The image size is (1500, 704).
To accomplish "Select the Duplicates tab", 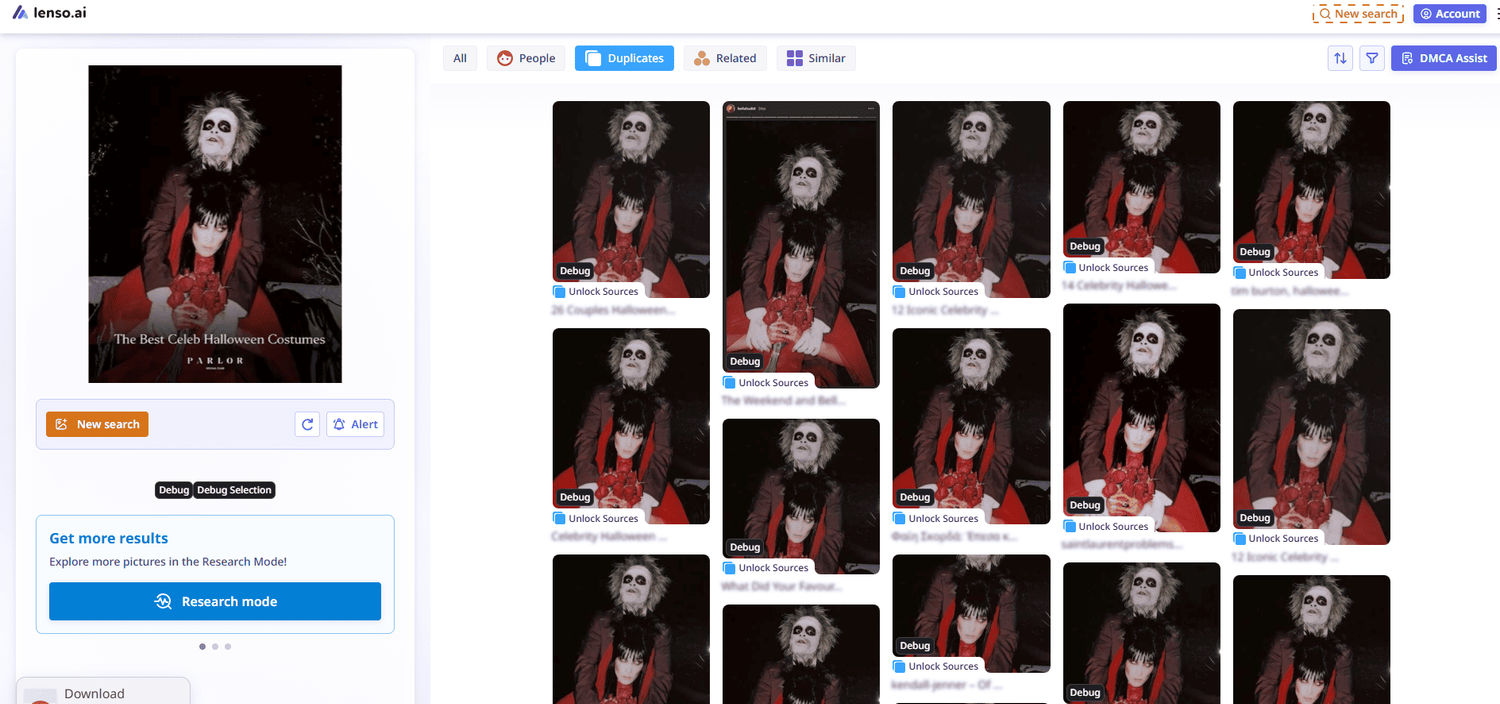I will click(x=624, y=58).
